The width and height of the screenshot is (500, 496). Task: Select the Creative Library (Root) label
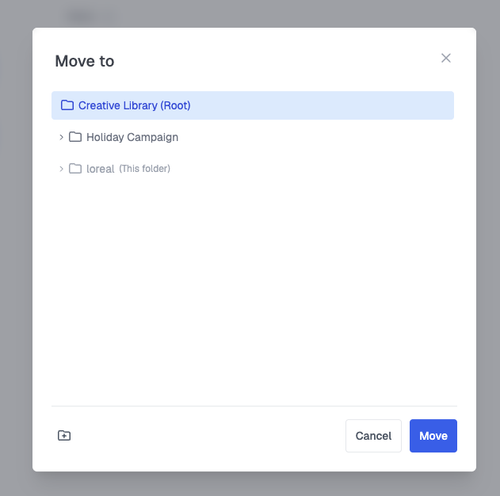click(x=134, y=105)
